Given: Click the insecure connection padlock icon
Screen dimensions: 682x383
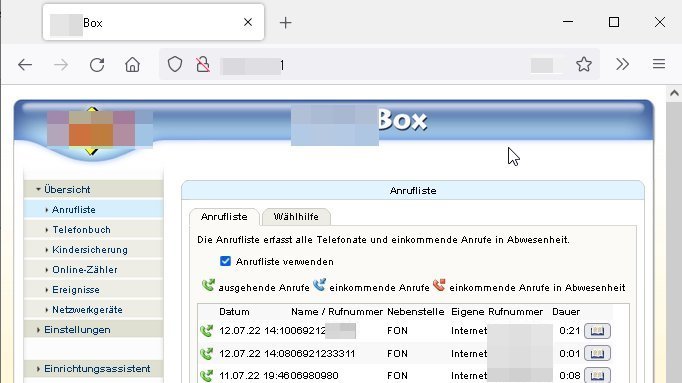Looking at the screenshot, I should tap(203, 64).
